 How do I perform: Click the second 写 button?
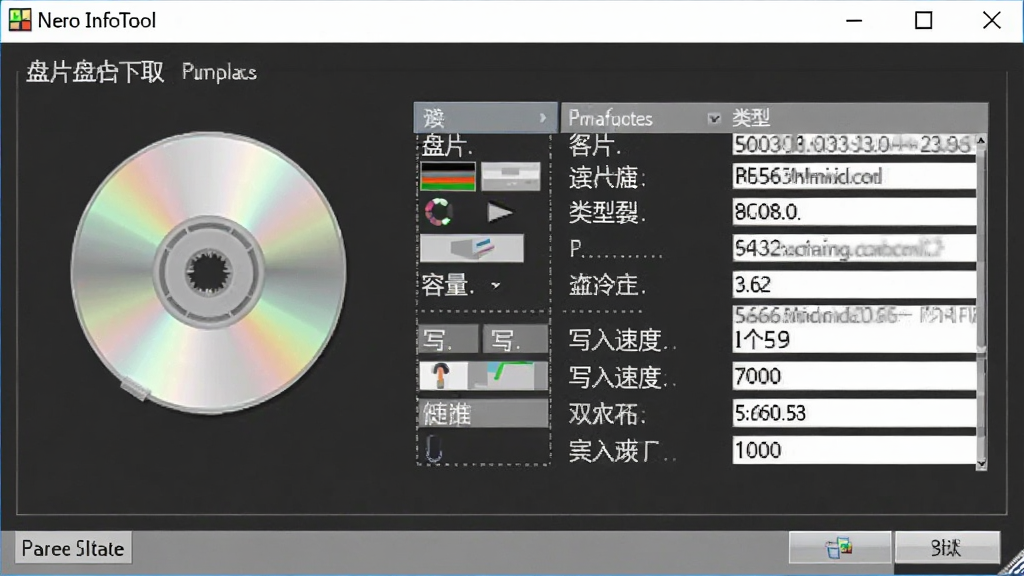coord(515,340)
